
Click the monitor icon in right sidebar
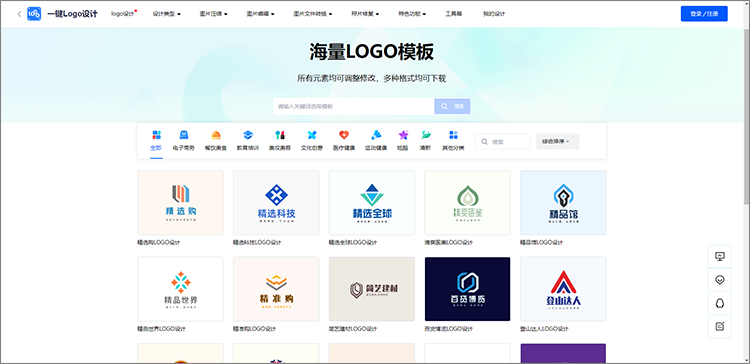pyautogui.click(x=720, y=256)
